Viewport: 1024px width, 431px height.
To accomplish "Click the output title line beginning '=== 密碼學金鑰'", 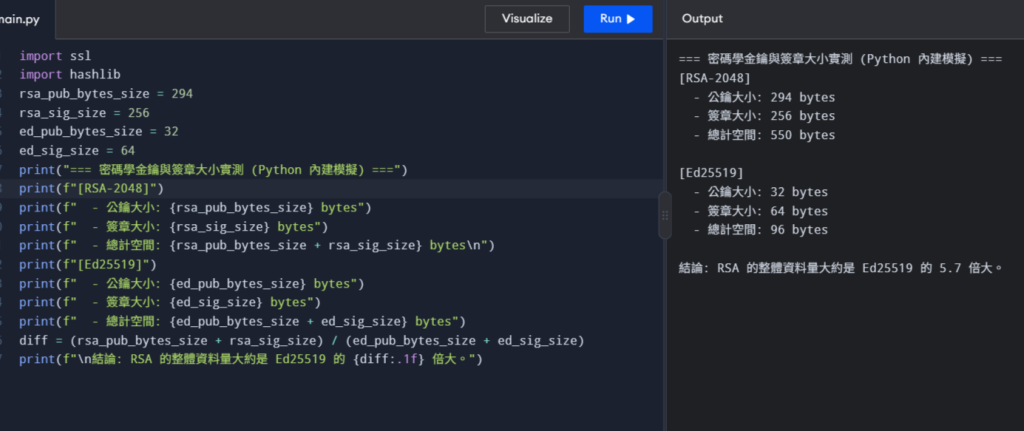I will 840,59.
